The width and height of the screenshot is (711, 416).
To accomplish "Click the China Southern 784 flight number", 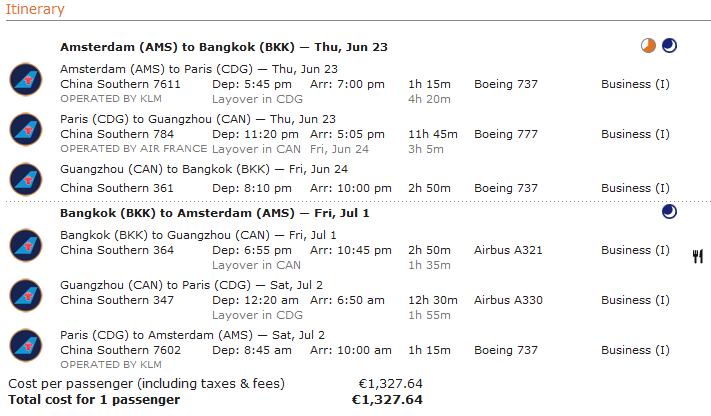I will pyautogui.click(x=116, y=134).
